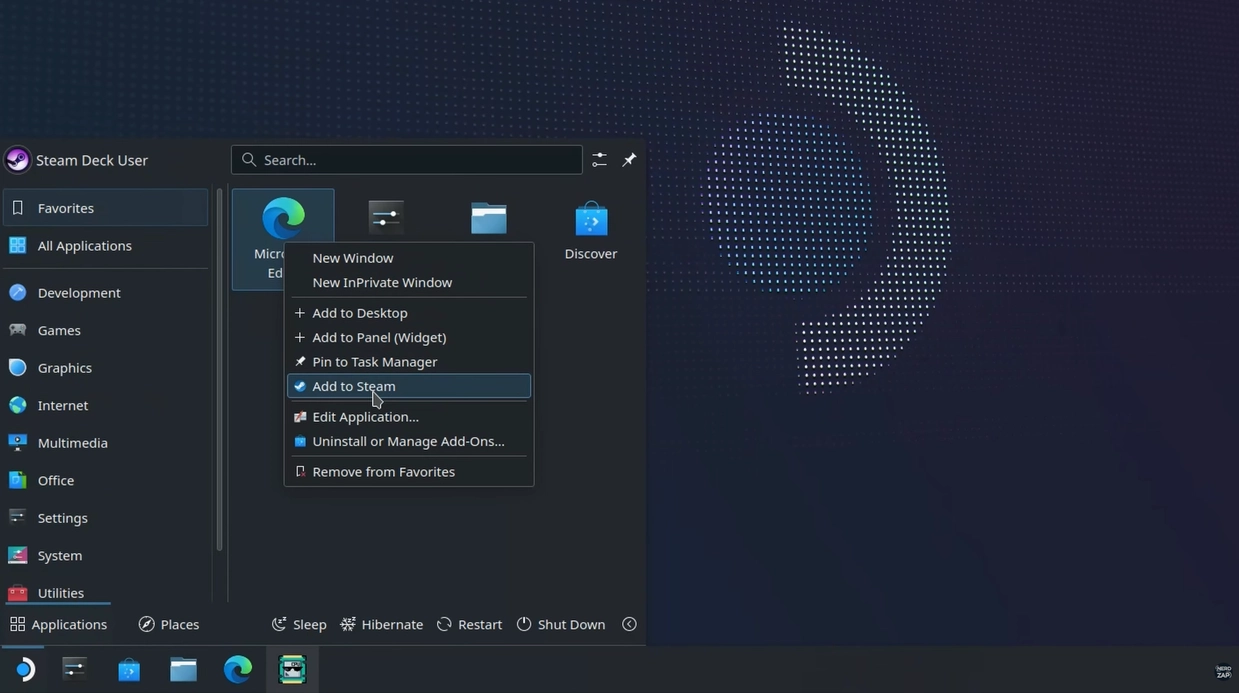Open the launcher configure settings icon

(599, 160)
